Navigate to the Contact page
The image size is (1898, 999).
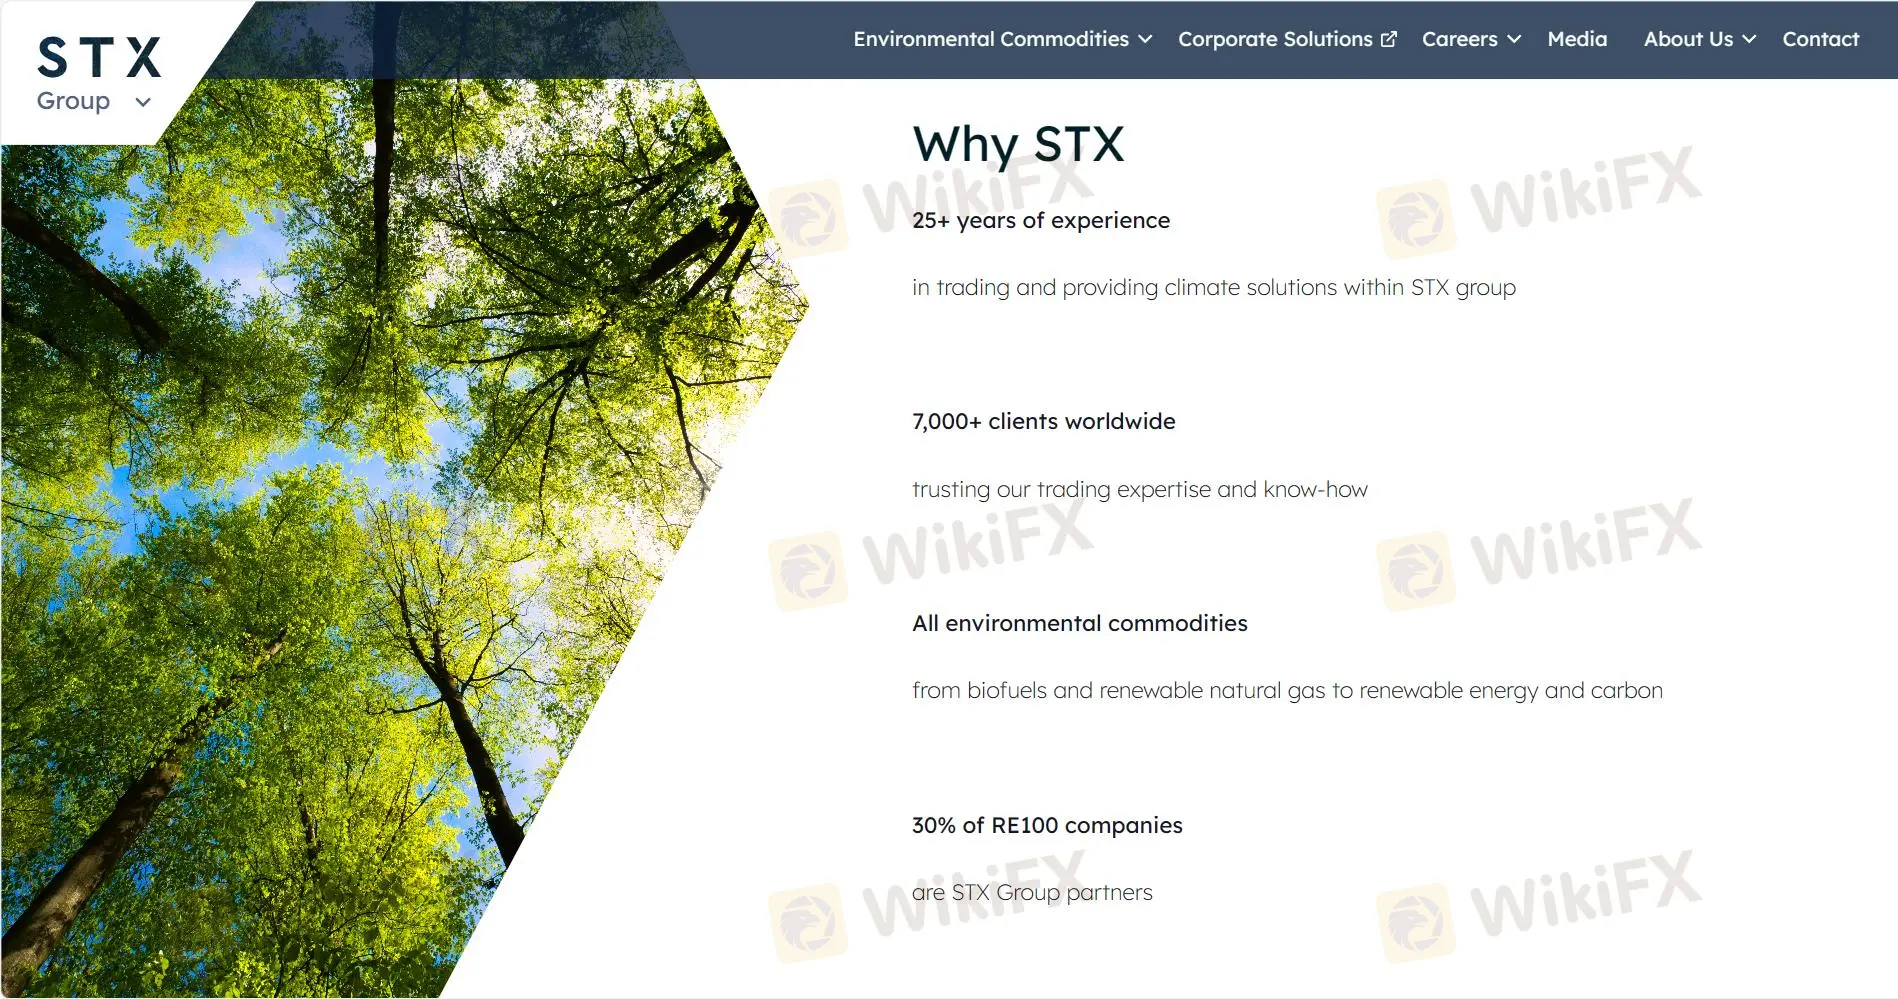(x=1820, y=39)
